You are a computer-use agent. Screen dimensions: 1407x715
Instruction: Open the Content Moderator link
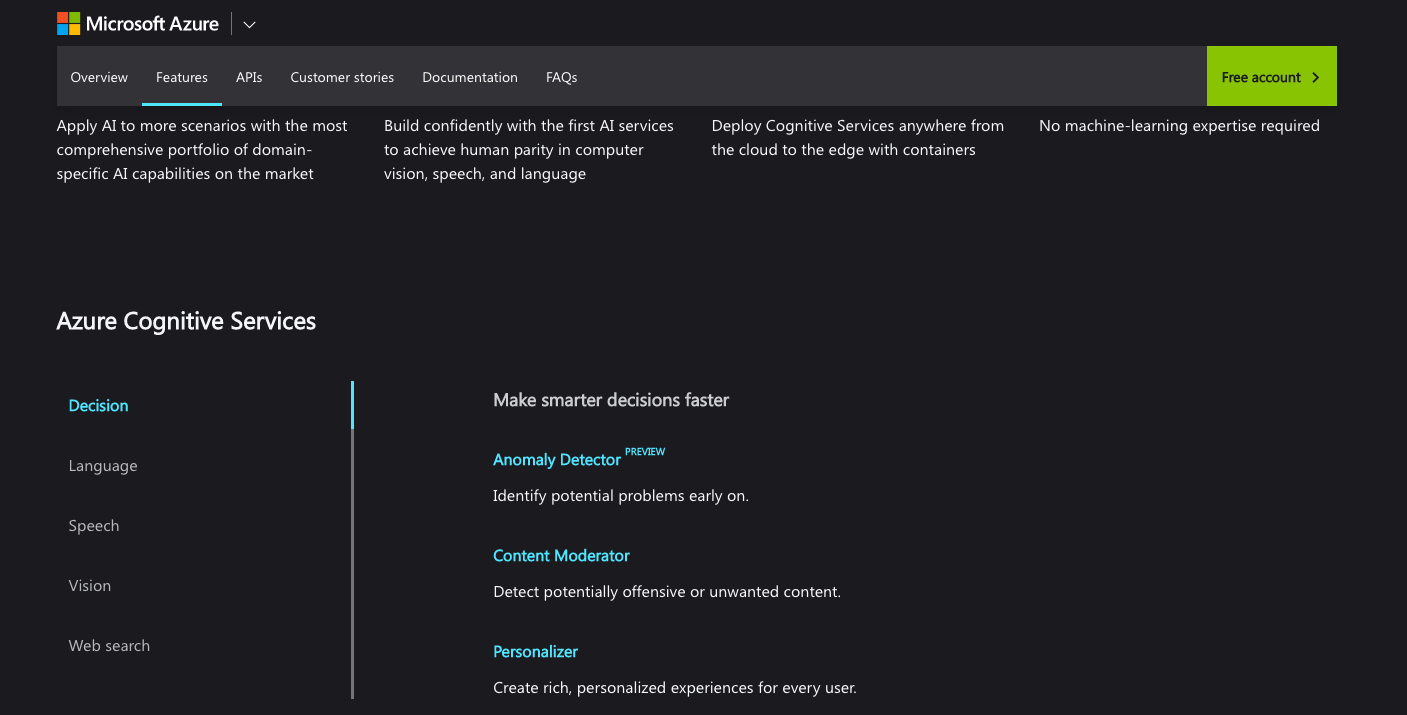pos(561,556)
